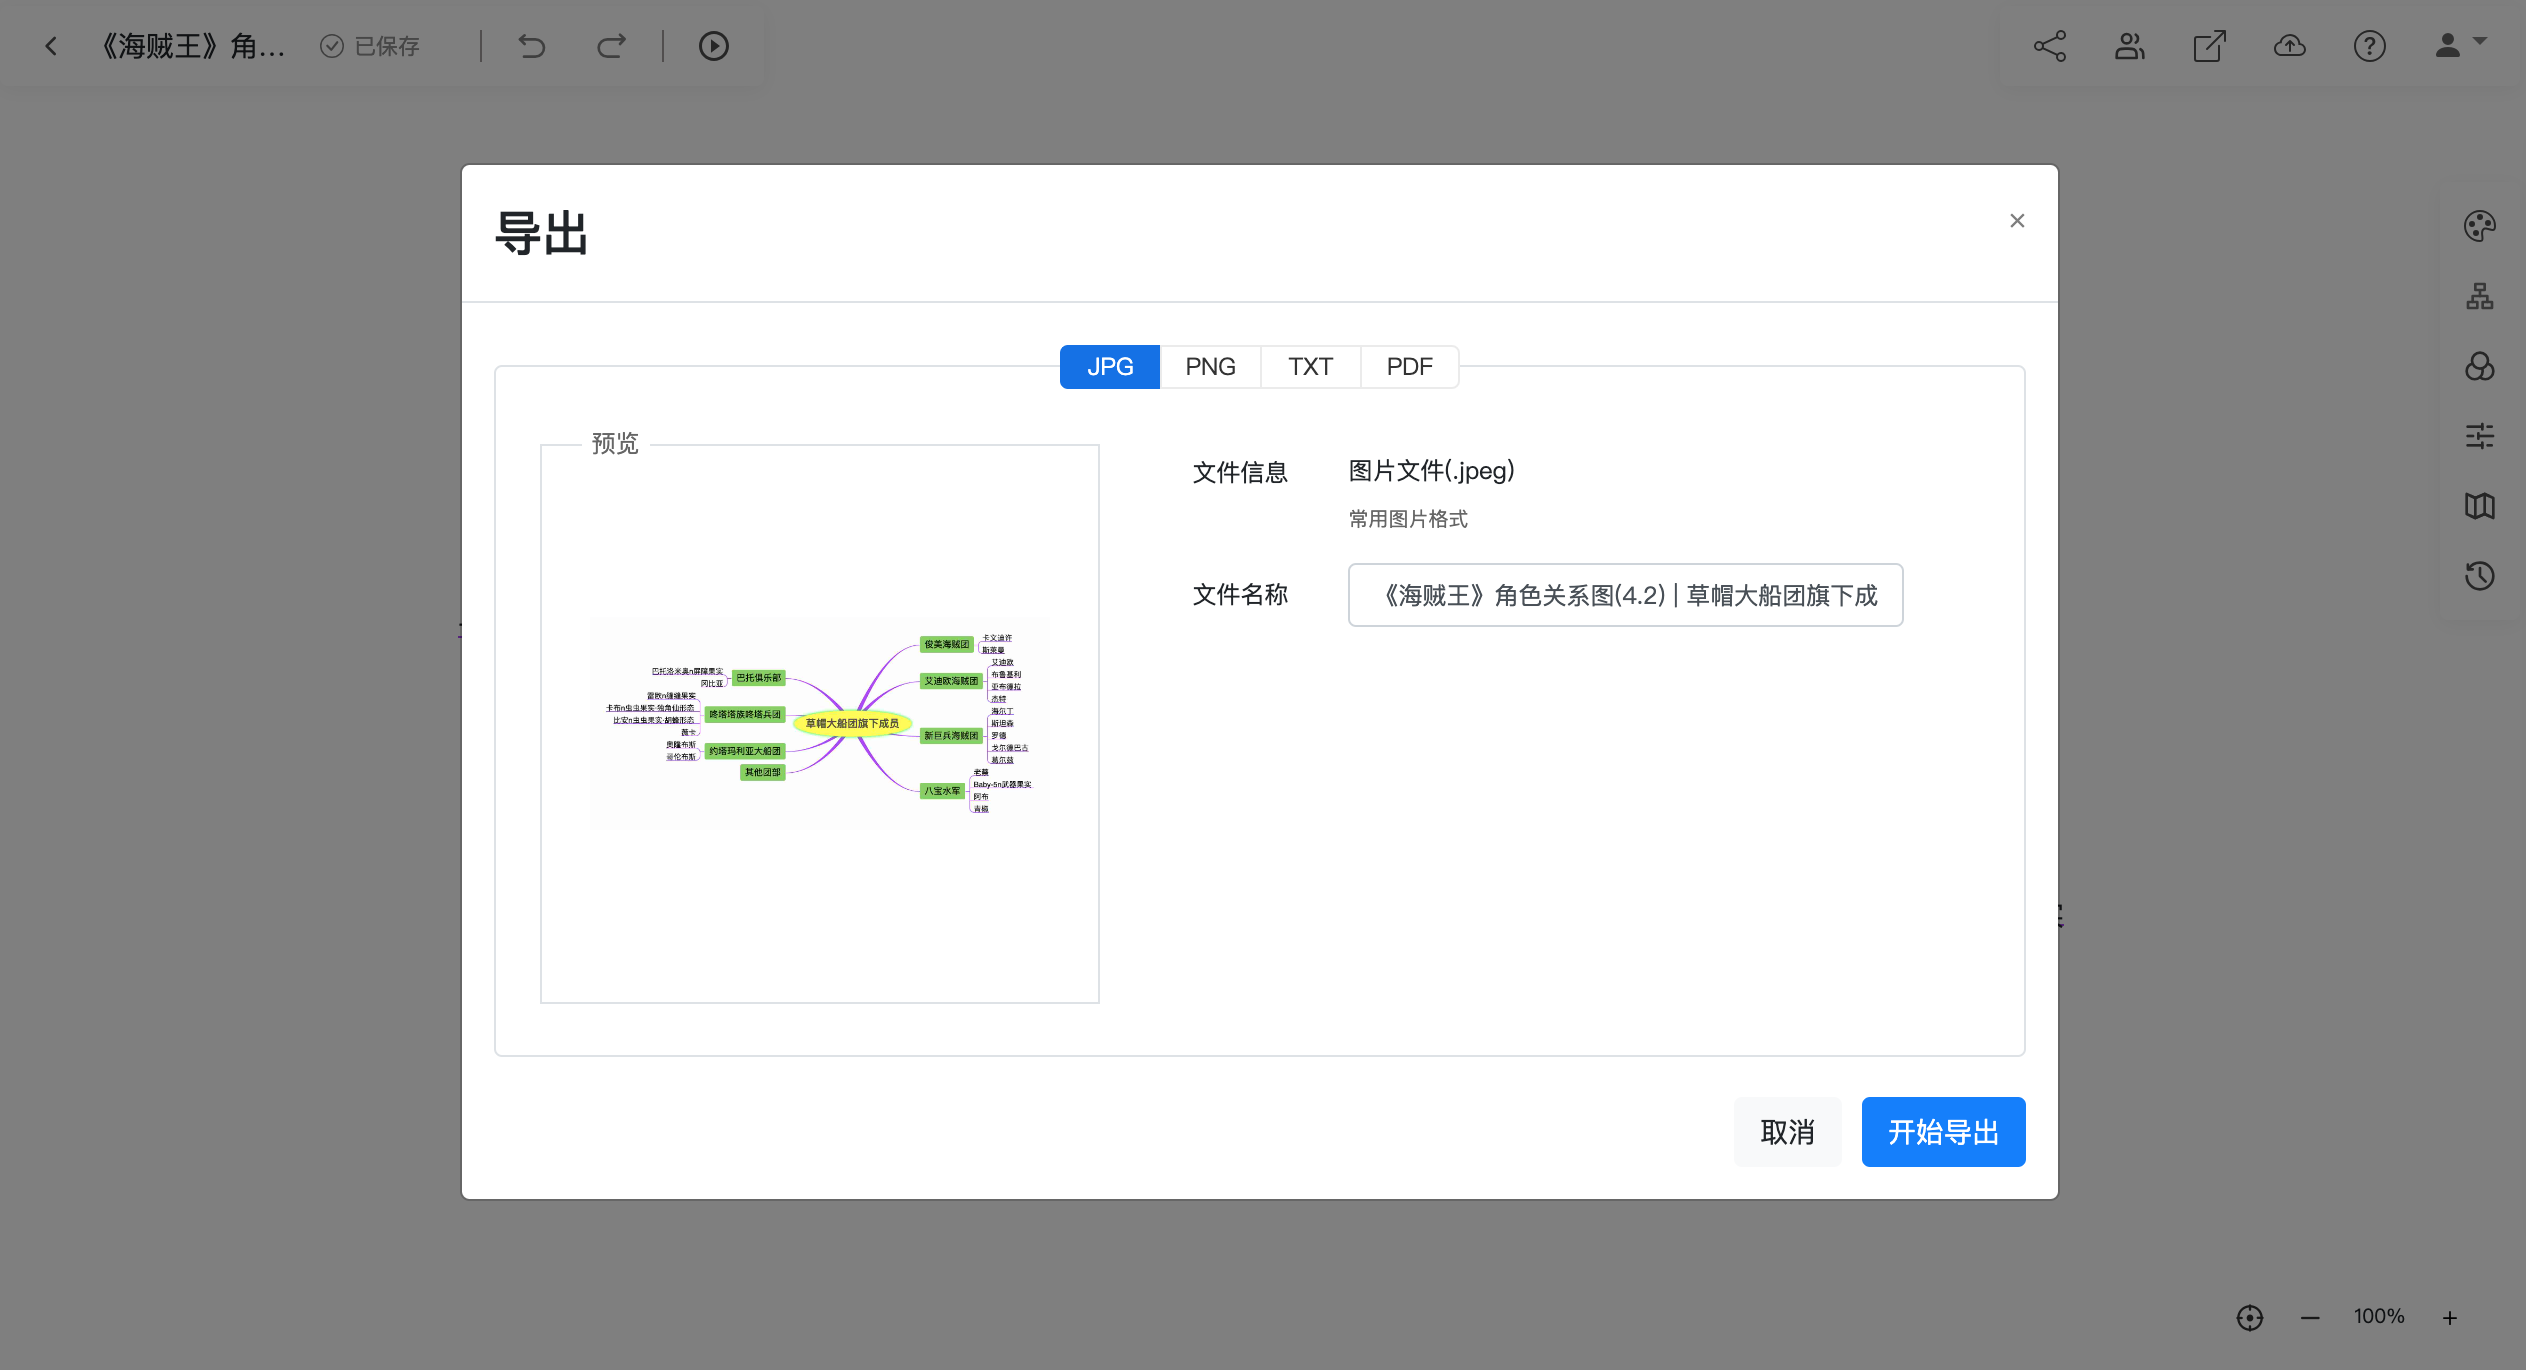Click the center locate target icon
The image size is (2526, 1370).
(2249, 1318)
